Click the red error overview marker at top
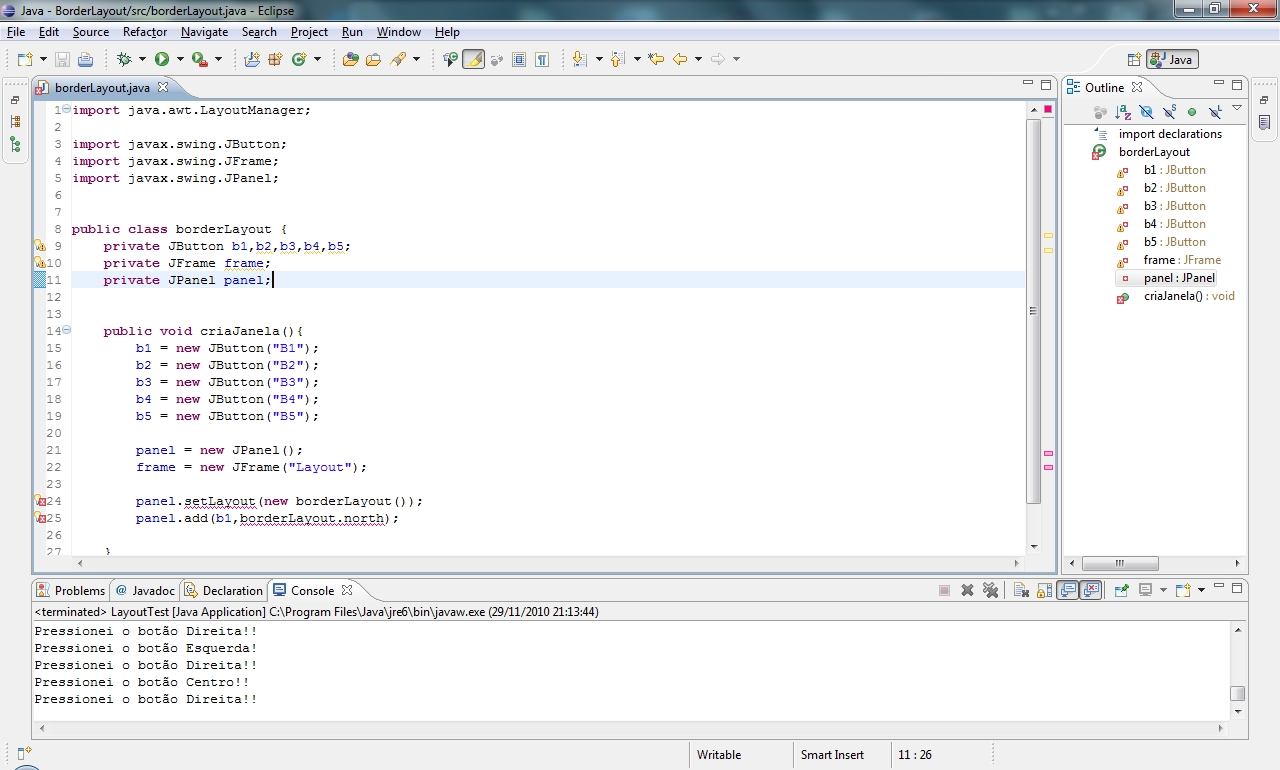This screenshot has height=770, width=1280. [x=1048, y=109]
